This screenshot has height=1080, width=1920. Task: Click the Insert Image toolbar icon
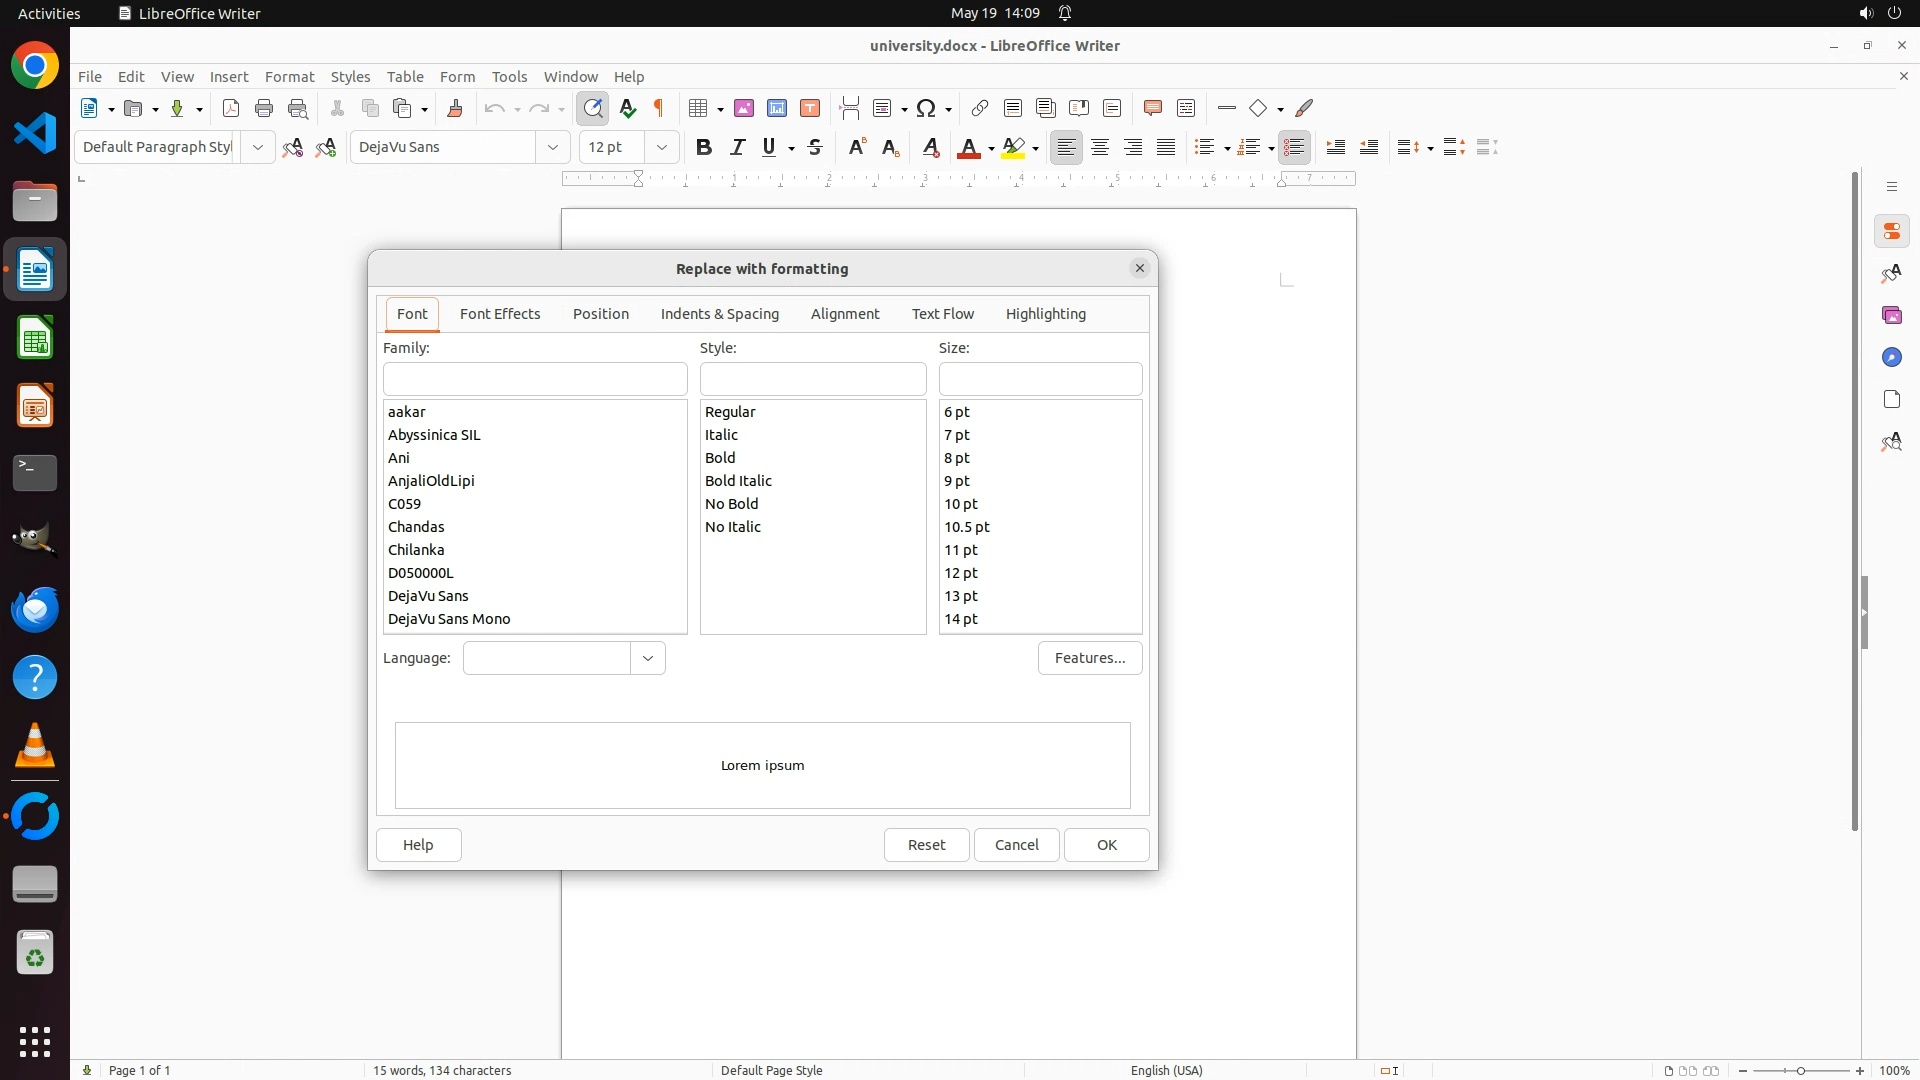[x=744, y=108]
